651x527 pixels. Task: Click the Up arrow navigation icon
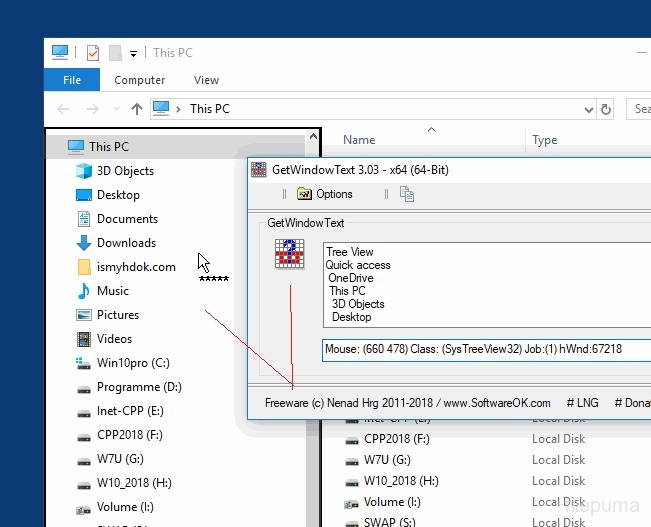tap(137, 108)
